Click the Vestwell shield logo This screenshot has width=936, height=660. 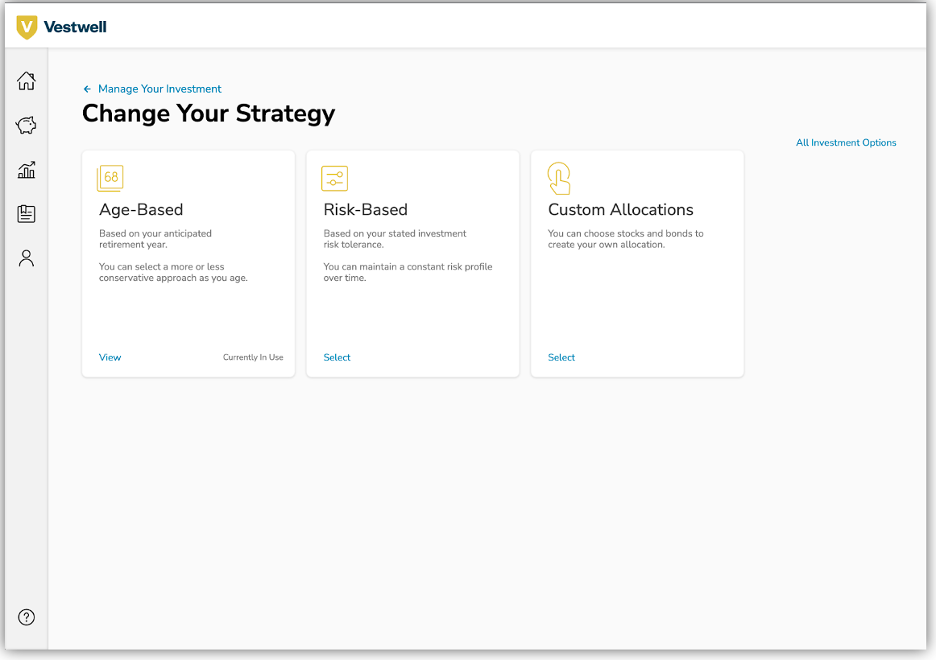pyautogui.click(x=26, y=27)
